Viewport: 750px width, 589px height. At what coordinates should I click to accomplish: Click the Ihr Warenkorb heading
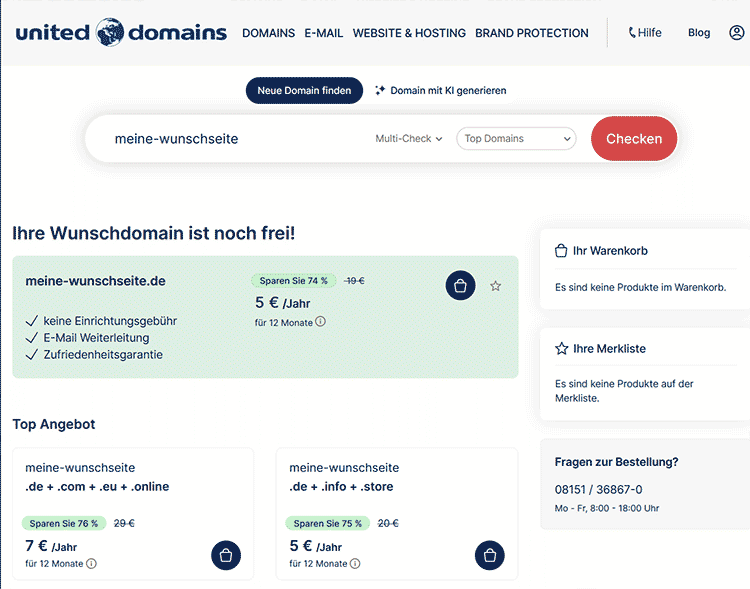610,251
